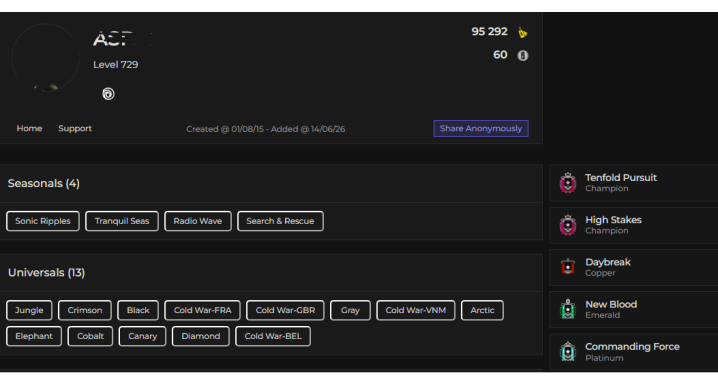Click the Tenfold Pursuit Champion rank badge

568,183
